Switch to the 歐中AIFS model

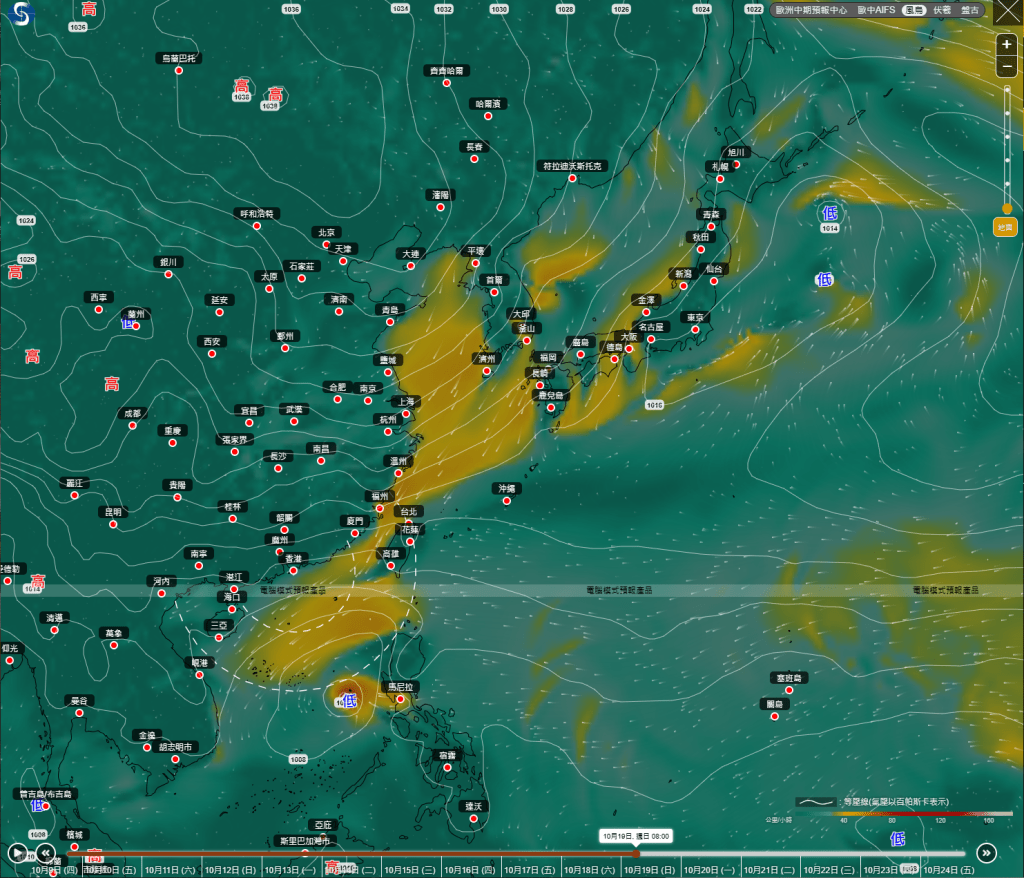876,10
